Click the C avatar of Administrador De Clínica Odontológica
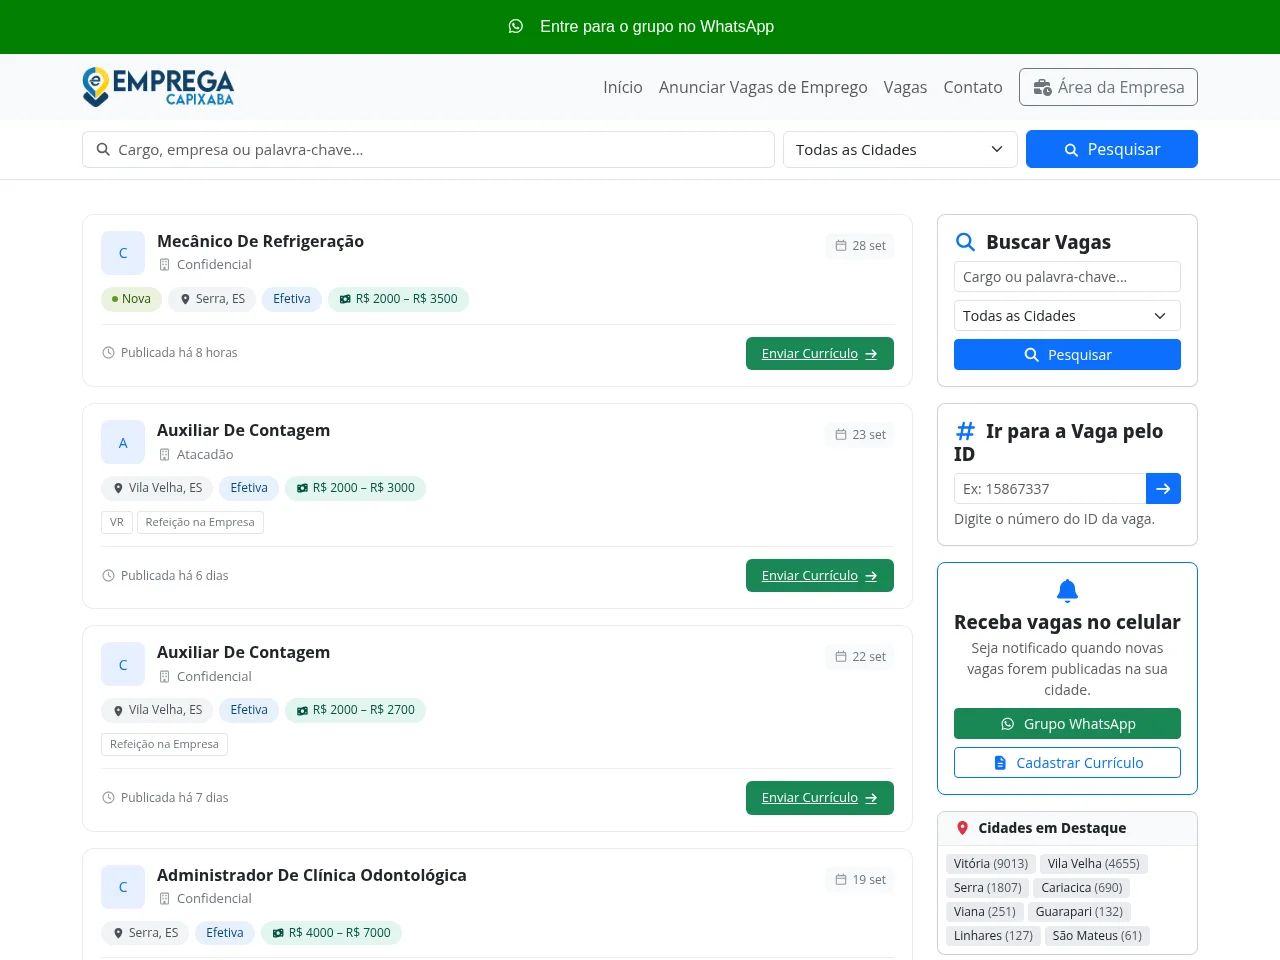Screen dimensions: 1280x960 tap(123, 887)
